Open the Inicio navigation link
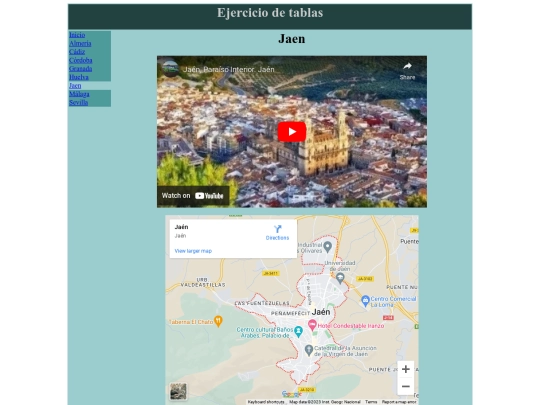540x405 pixels. 77,35
